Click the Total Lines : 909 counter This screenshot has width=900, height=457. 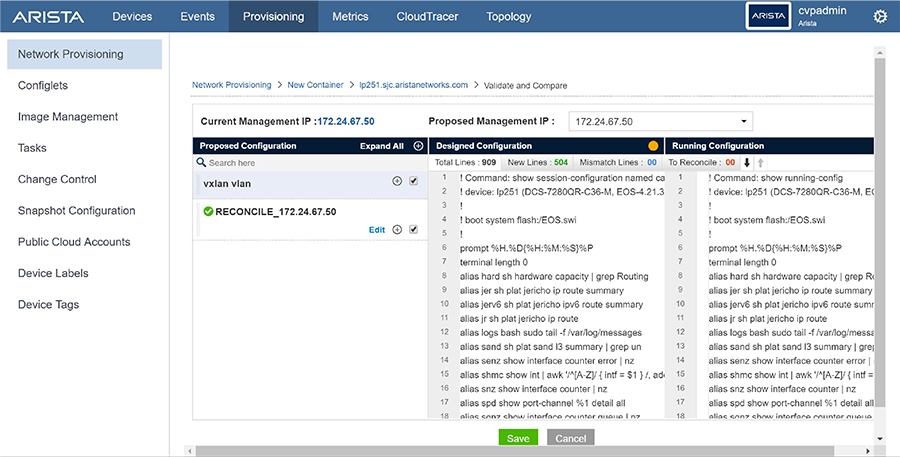465,162
